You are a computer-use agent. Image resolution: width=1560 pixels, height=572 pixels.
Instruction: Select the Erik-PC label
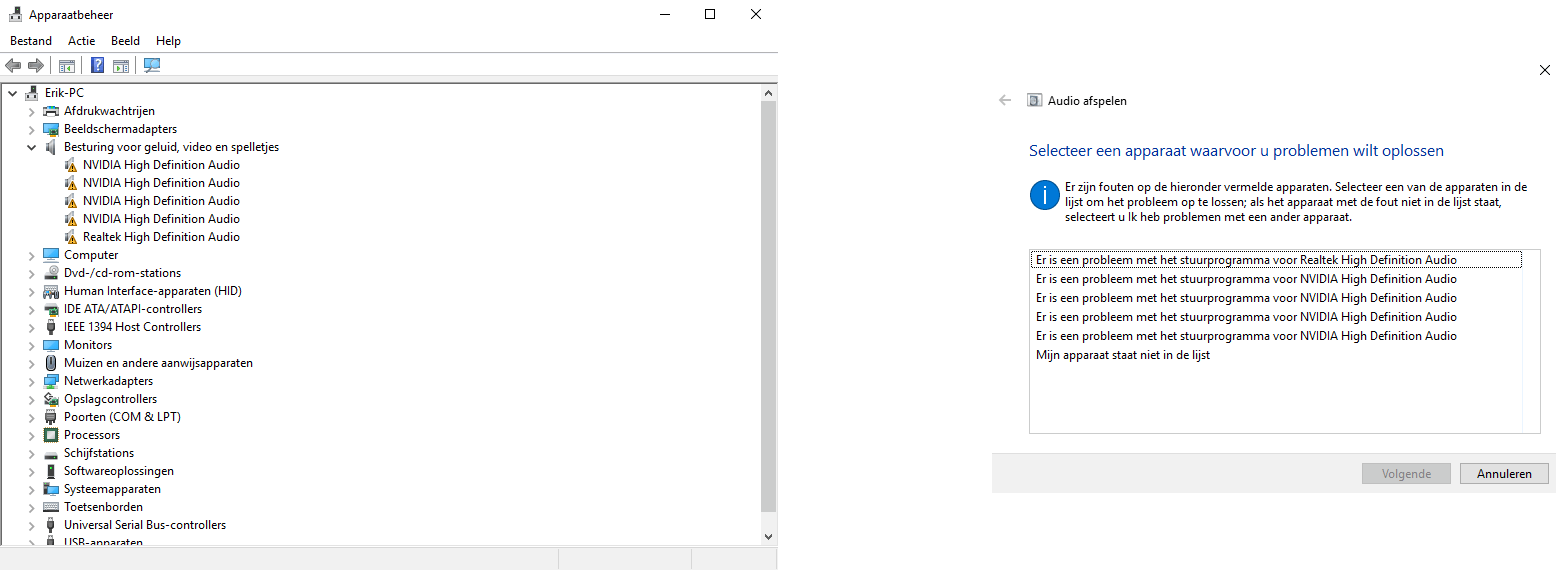point(64,93)
